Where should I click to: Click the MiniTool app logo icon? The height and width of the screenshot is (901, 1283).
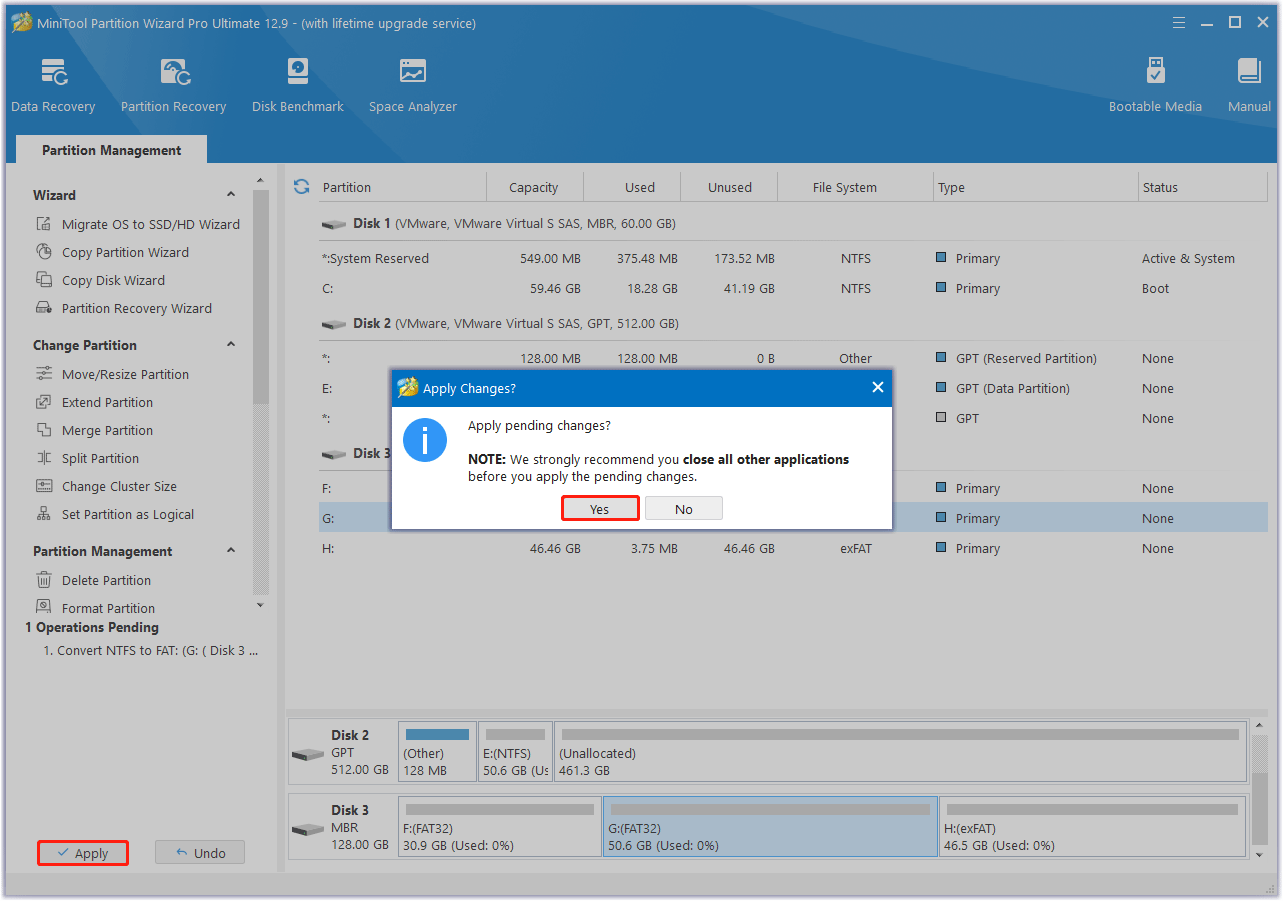(x=19, y=22)
